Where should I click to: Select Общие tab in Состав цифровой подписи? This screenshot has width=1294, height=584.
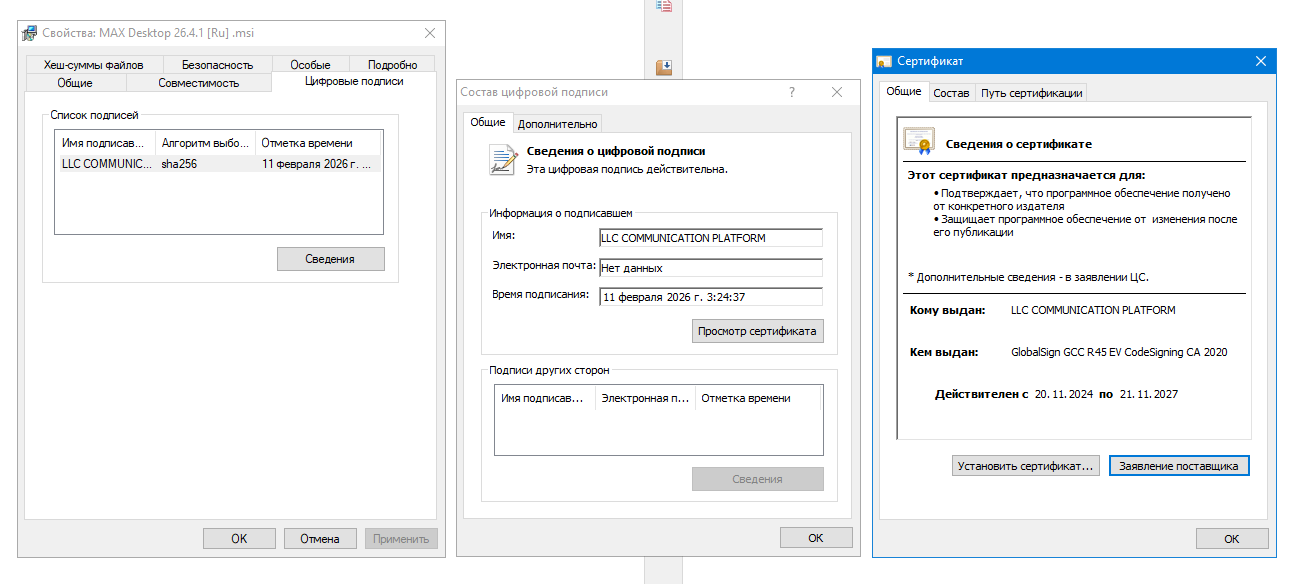click(x=488, y=122)
